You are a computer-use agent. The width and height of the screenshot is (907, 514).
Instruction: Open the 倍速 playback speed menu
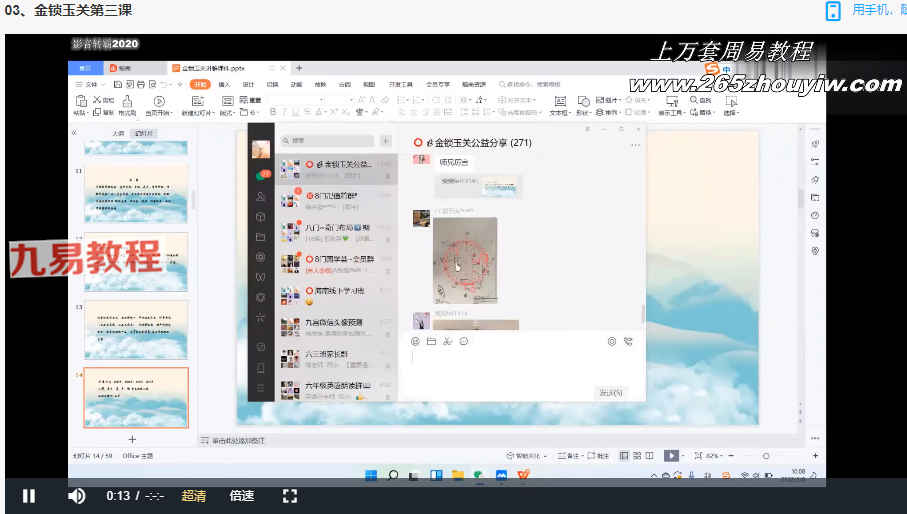(241, 496)
